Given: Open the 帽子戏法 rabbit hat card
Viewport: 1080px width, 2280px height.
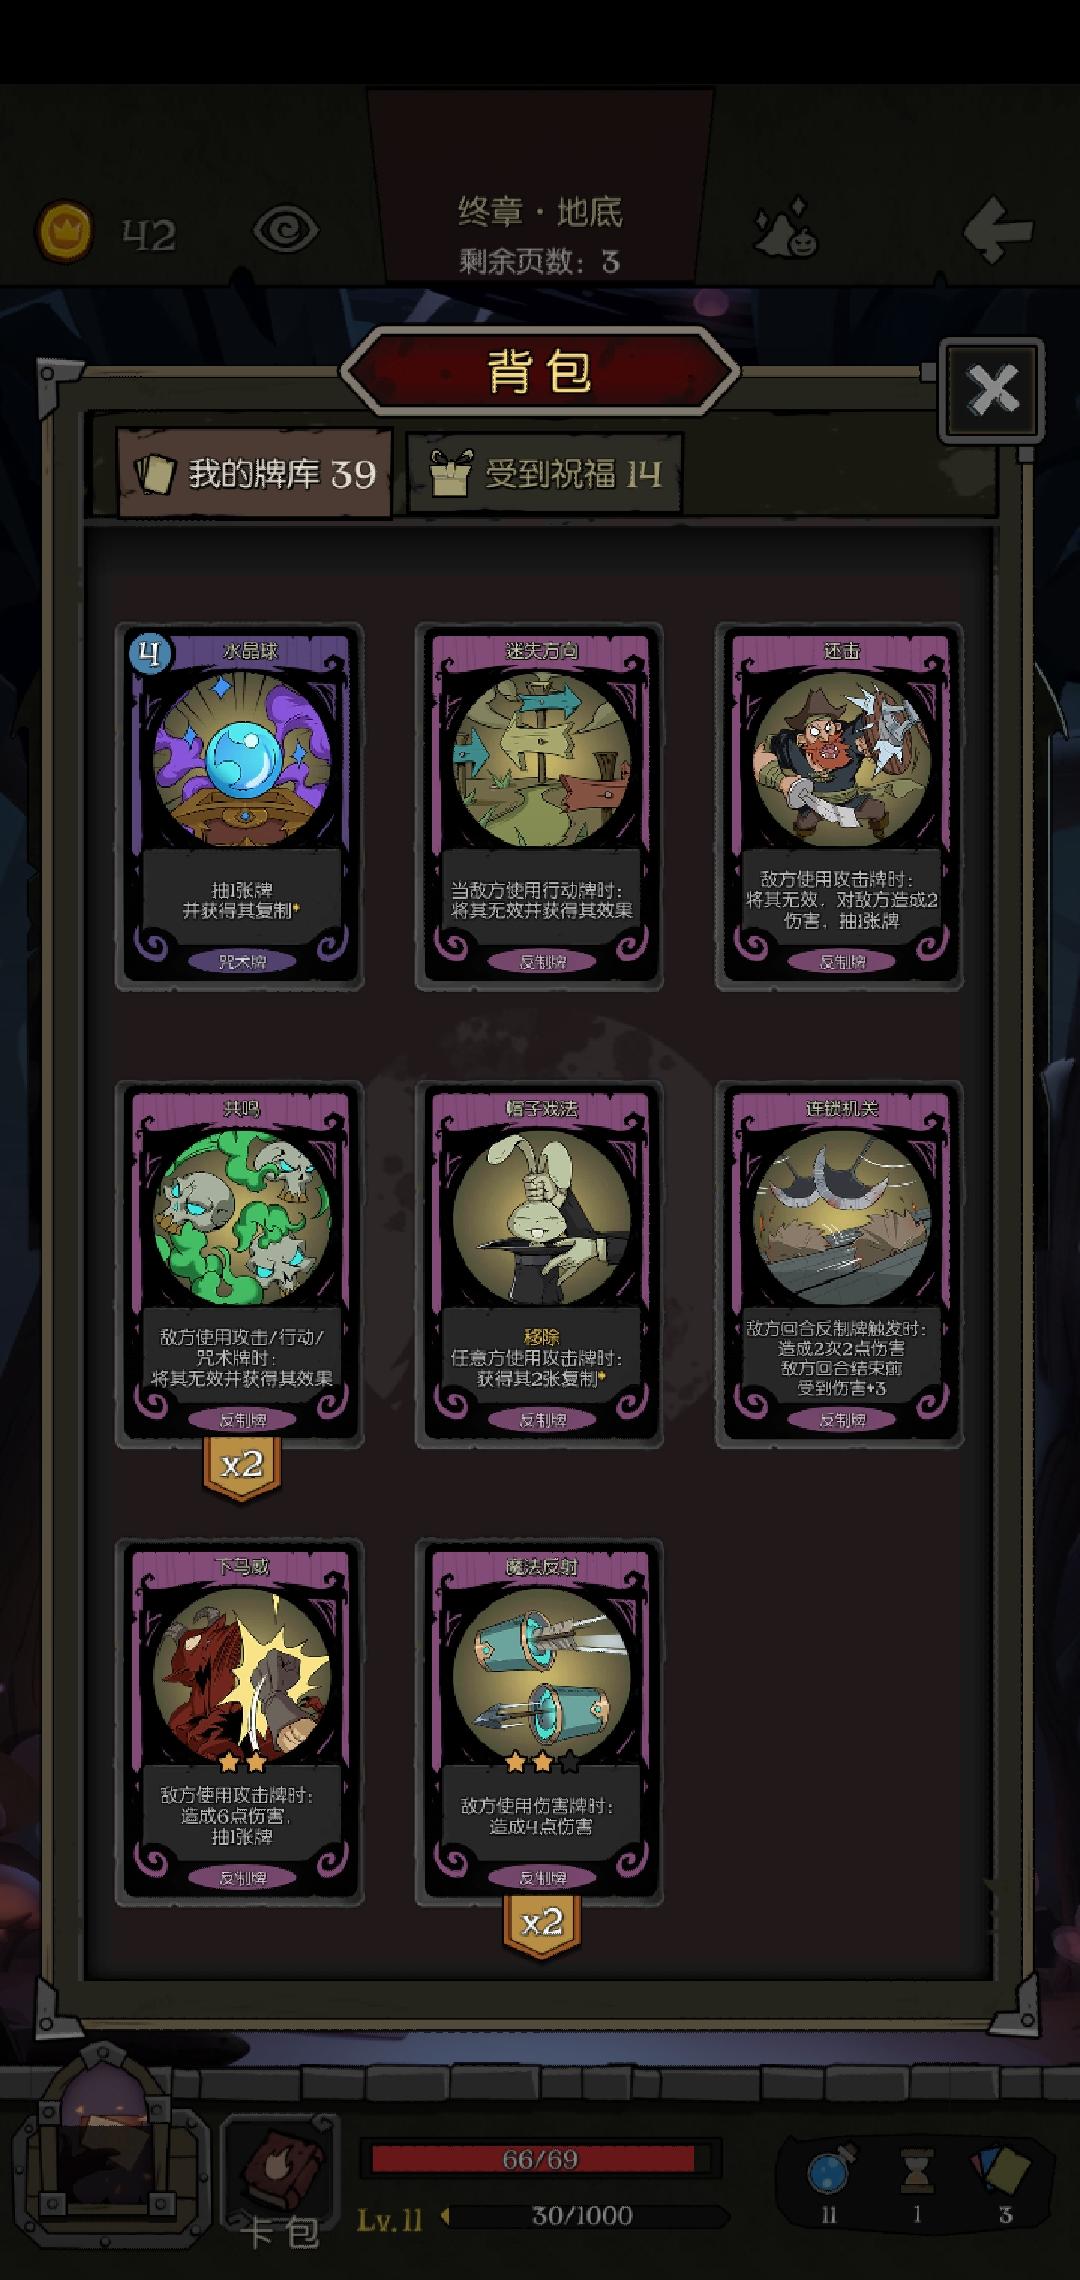Looking at the screenshot, I should 540,1264.
